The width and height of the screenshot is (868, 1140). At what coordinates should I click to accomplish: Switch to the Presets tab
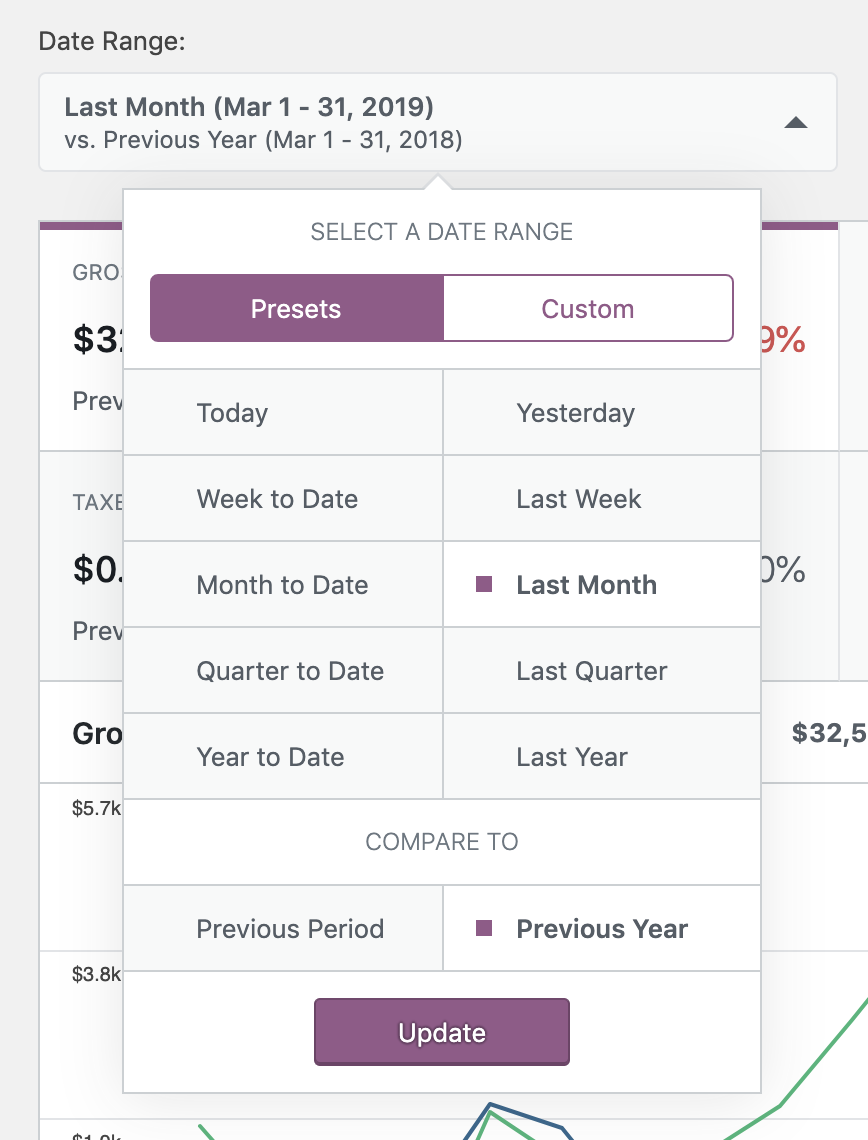[296, 308]
